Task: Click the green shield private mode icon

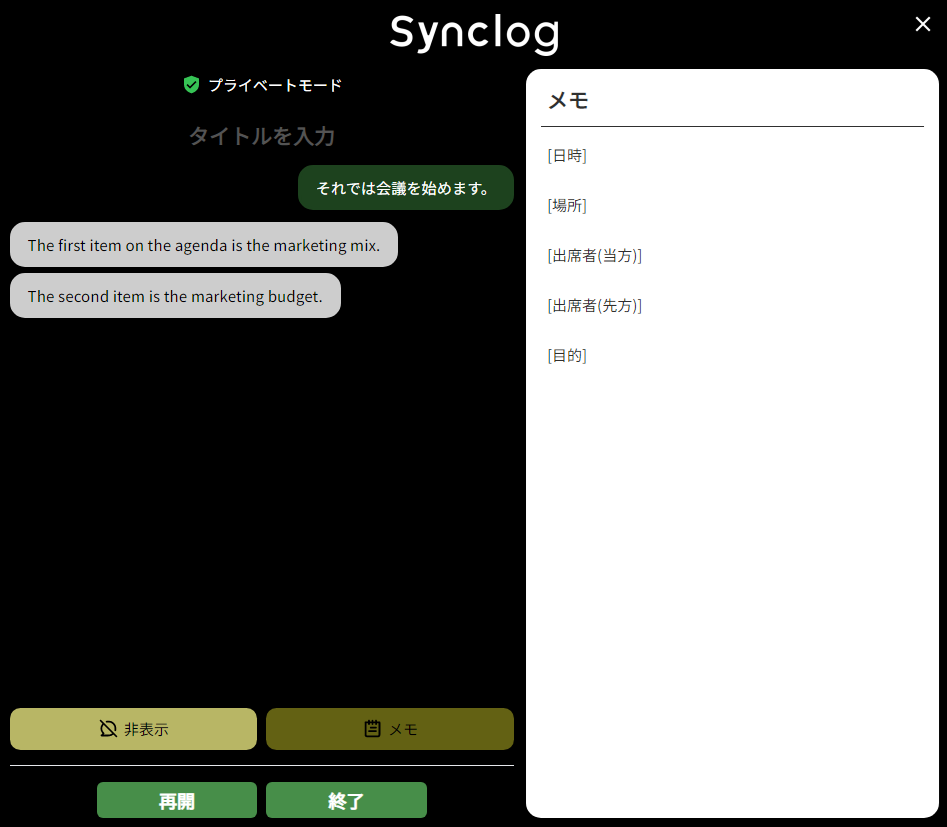Action: click(x=191, y=85)
